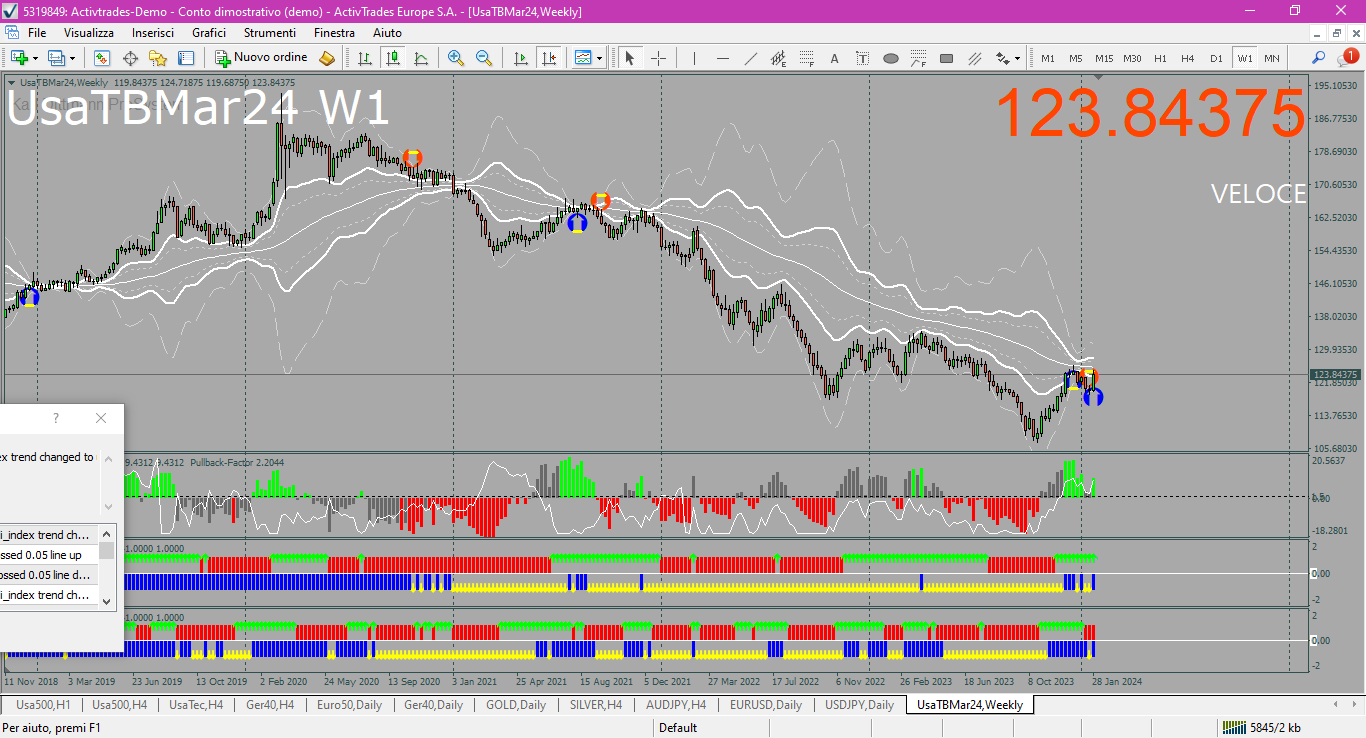This screenshot has height=738, width=1366.
Task: Click the alert dialog help question mark
Action: [56, 418]
